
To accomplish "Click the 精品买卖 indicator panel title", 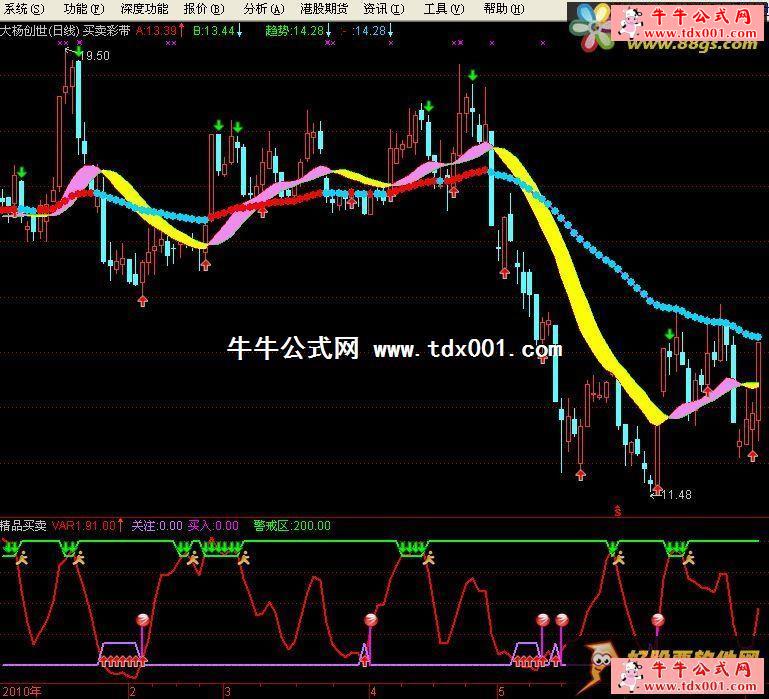I will pyautogui.click(x=24, y=524).
